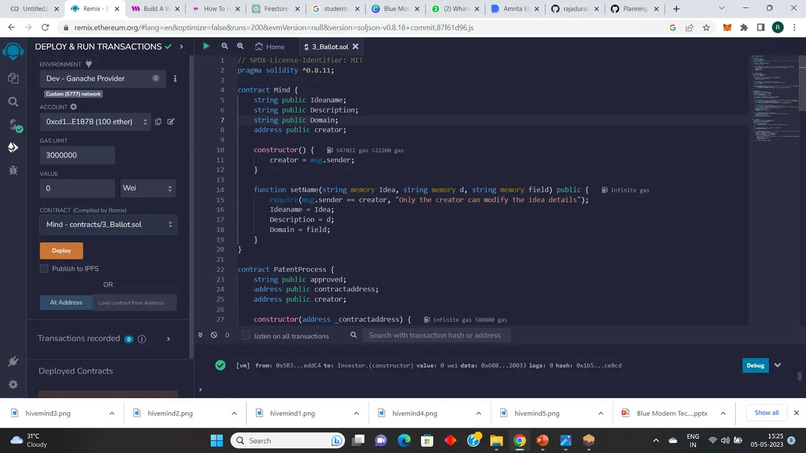This screenshot has height=453, width=806.
Task: Click the Value amount input field
Action: tap(77, 188)
